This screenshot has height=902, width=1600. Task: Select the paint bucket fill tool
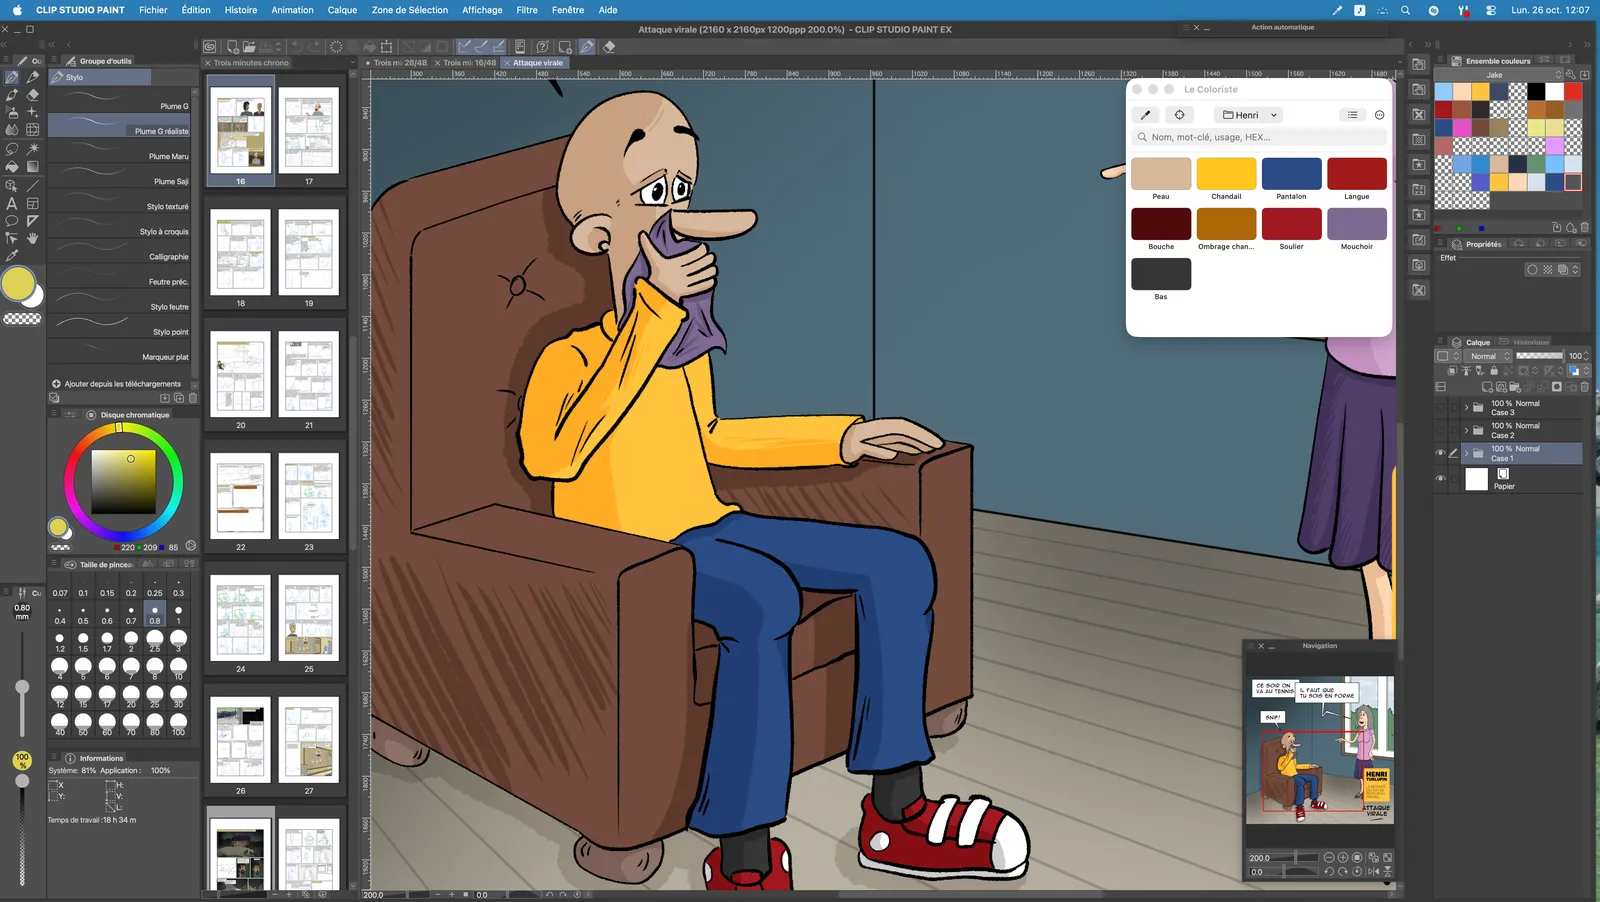click(12, 166)
